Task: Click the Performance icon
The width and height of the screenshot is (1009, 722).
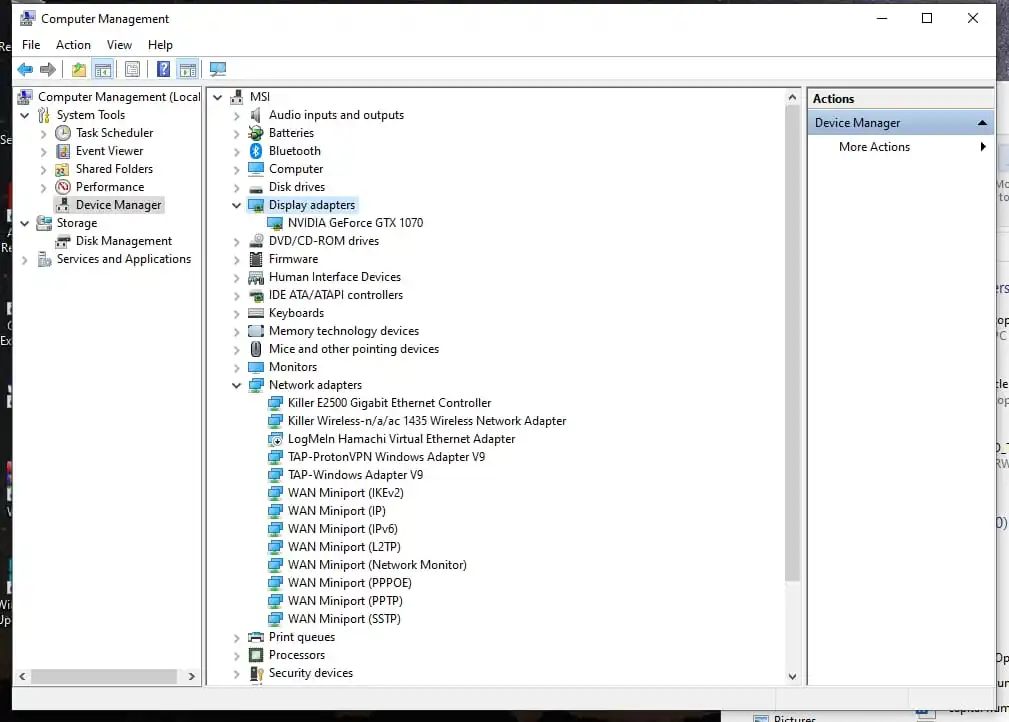Action: 63,187
